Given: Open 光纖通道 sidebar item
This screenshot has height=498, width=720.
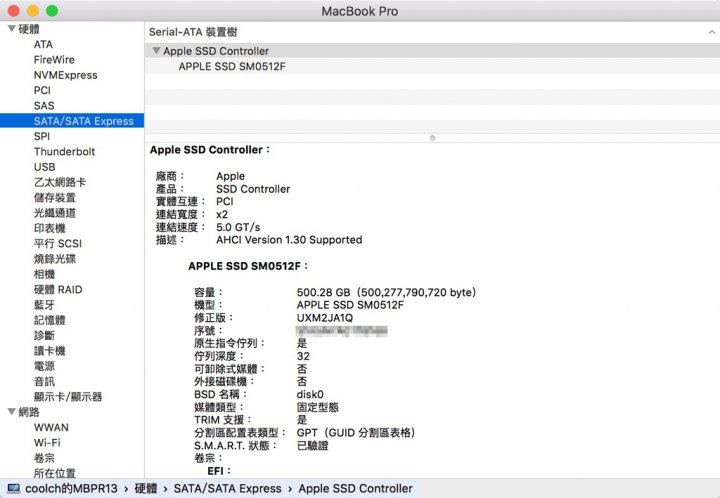Looking at the screenshot, I should pos(55,213).
